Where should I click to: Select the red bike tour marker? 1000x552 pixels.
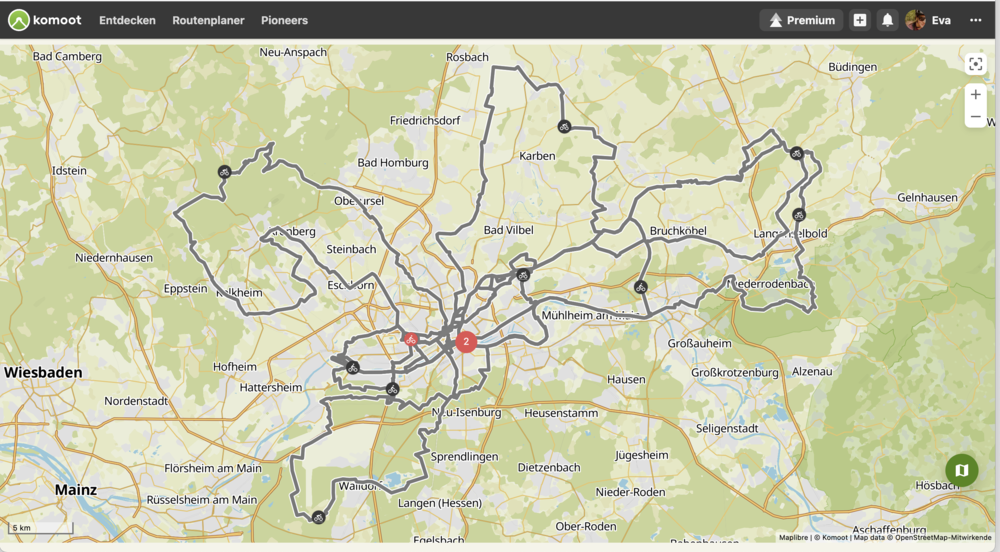point(411,339)
